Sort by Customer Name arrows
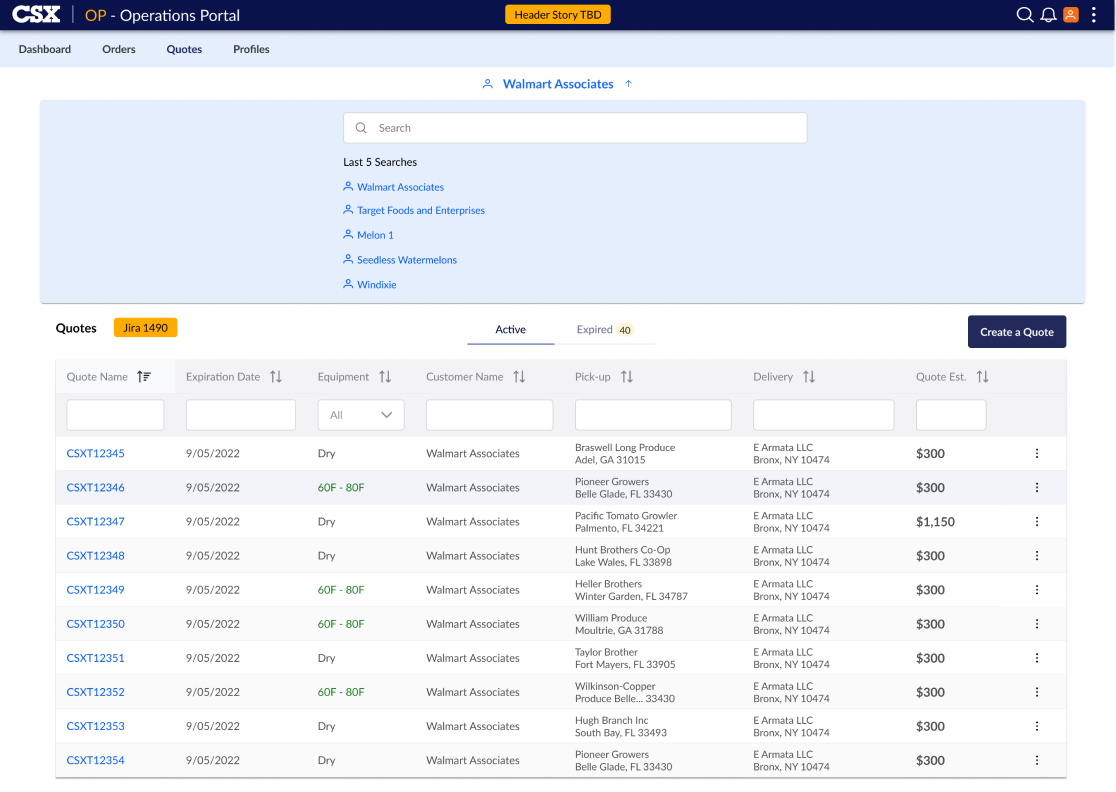 pyautogui.click(x=520, y=376)
